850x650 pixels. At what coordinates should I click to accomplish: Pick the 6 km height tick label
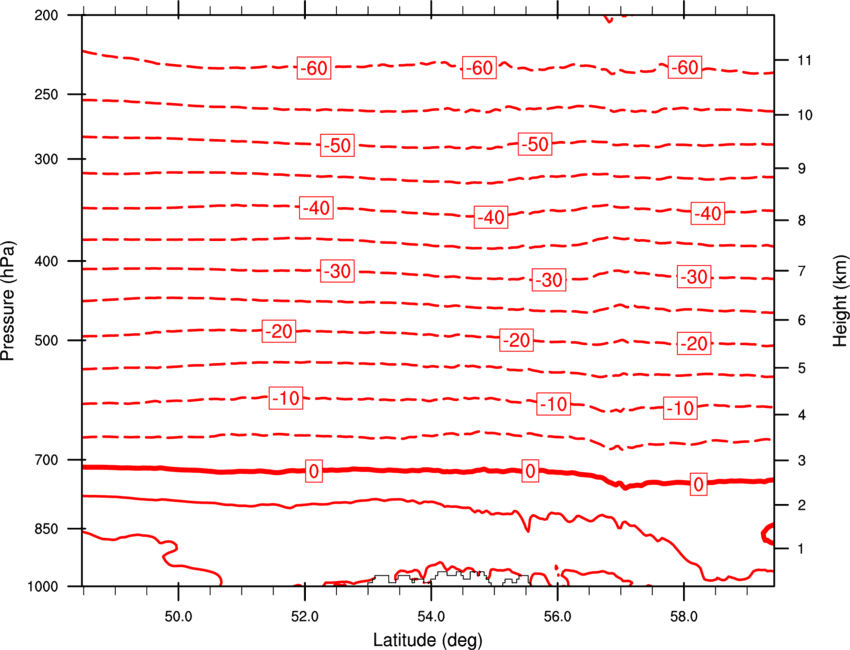point(802,320)
